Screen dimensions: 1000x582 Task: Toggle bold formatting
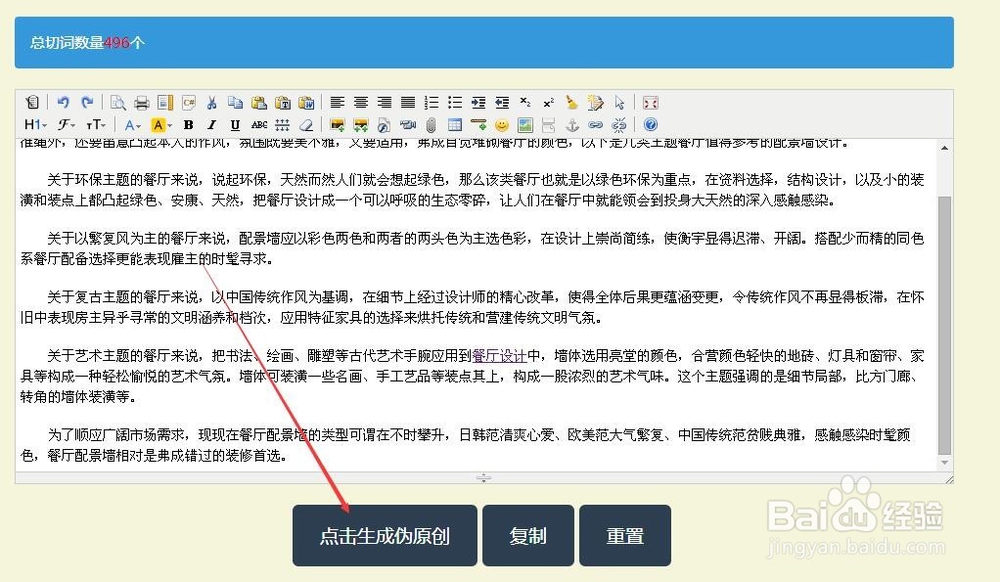click(x=188, y=124)
